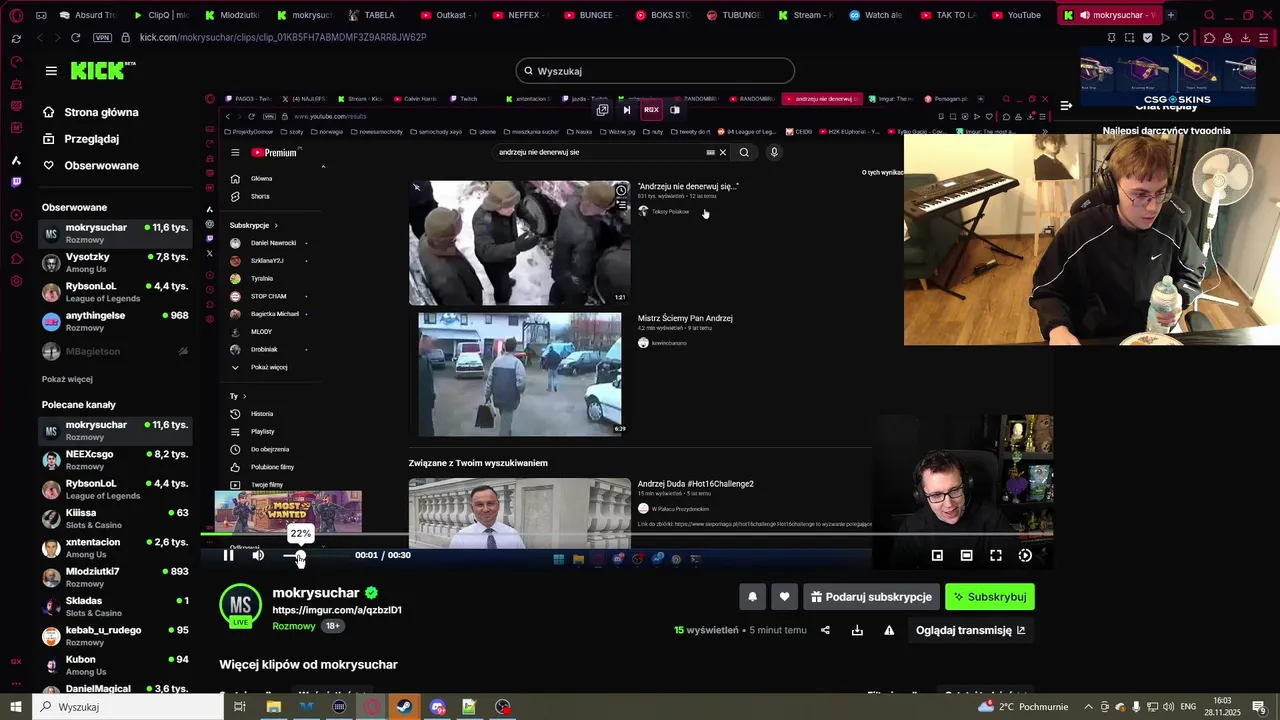1280x720 pixels.
Task: Adjust the volume slider at 22%
Action: tap(300, 555)
